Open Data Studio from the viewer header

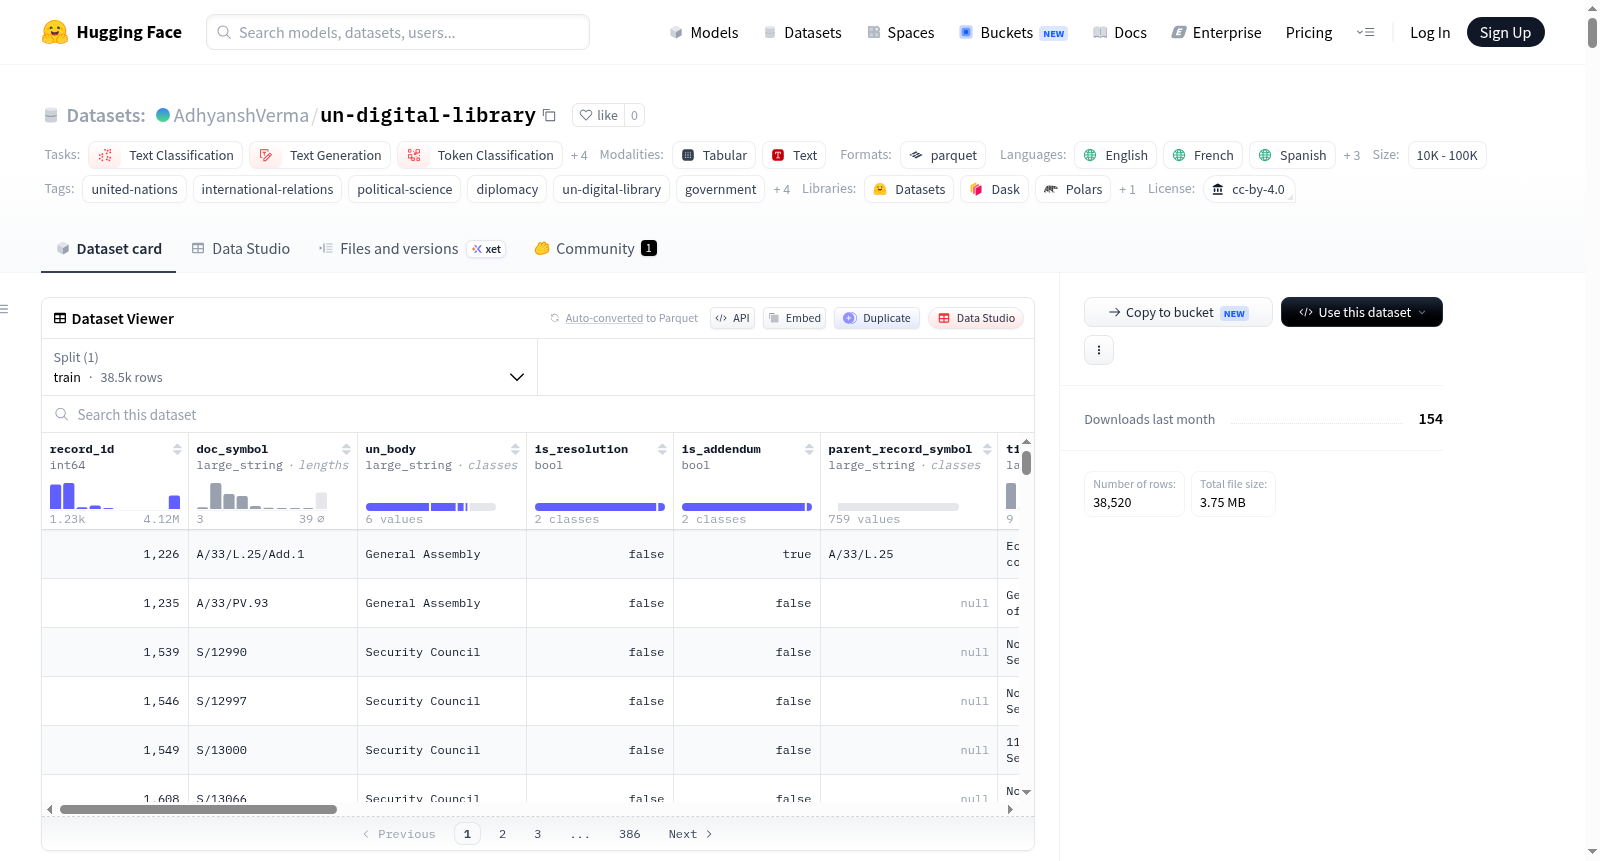(976, 318)
